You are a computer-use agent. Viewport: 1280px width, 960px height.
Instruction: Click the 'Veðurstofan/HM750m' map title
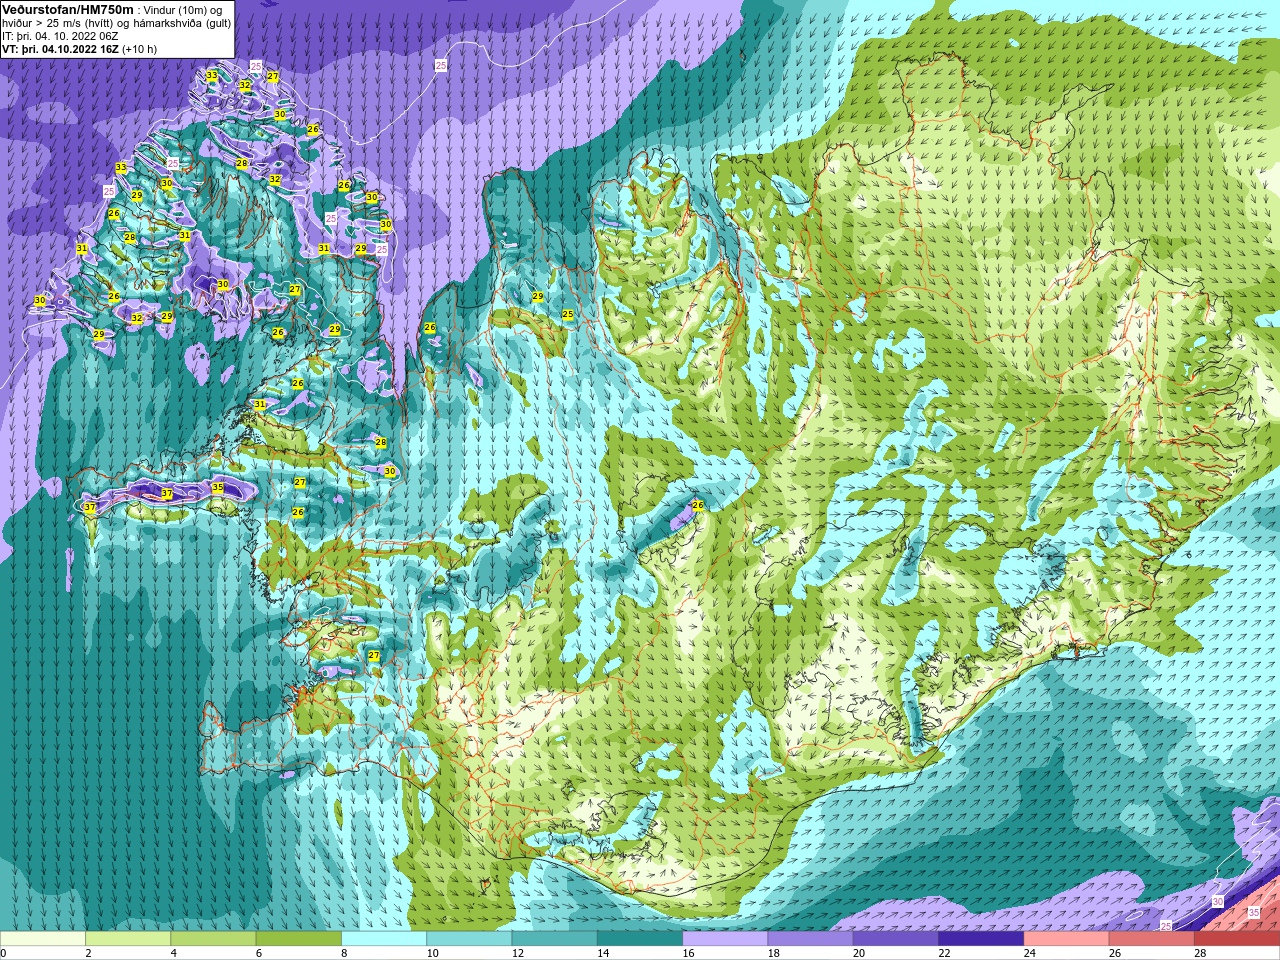pyautogui.click(x=68, y=9)
